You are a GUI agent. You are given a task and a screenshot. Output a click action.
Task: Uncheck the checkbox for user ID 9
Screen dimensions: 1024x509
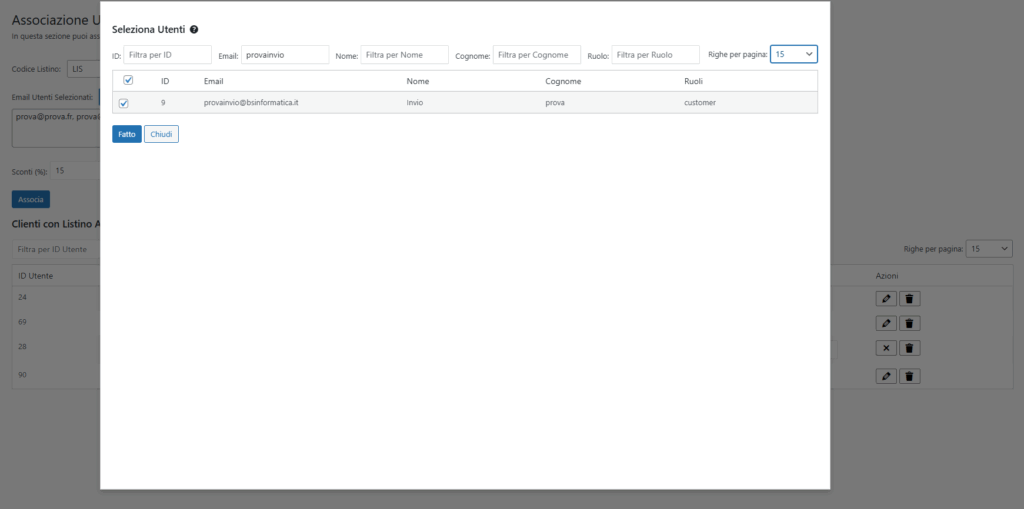click(124, 103)
